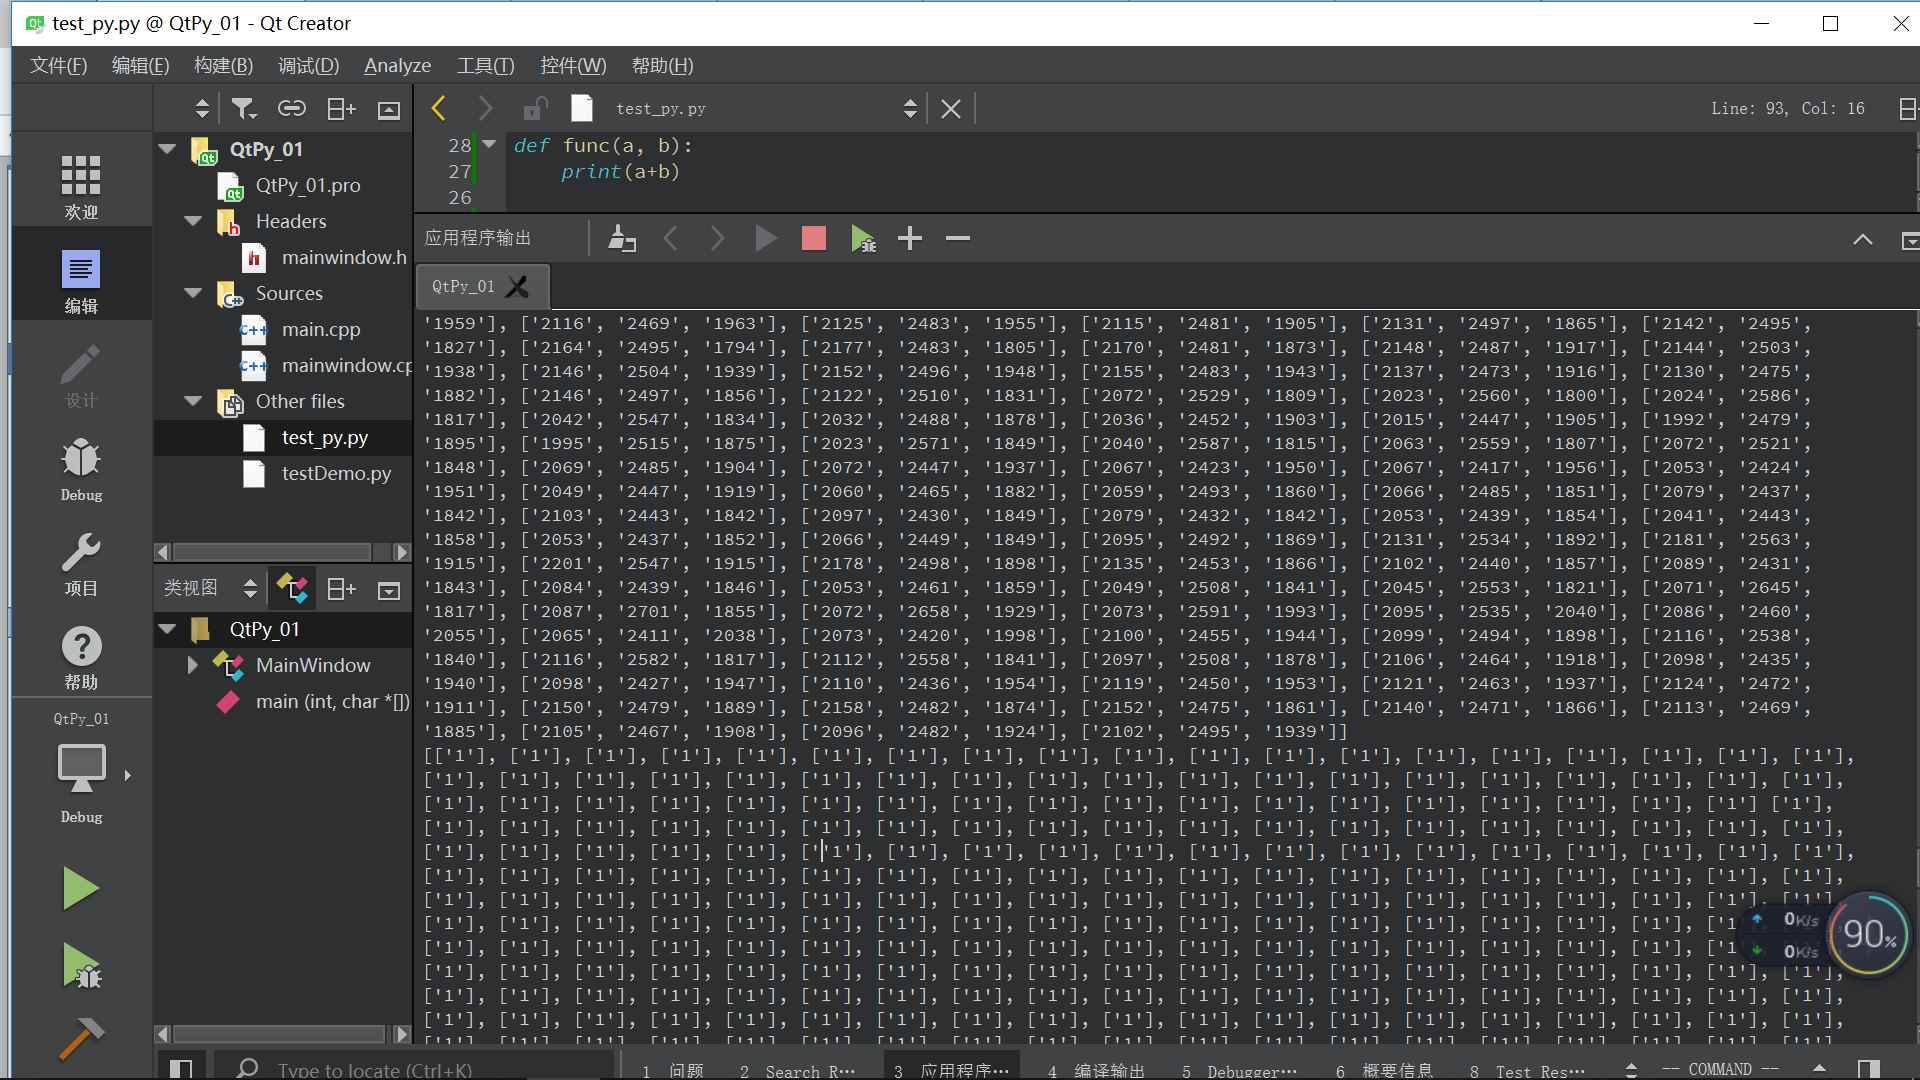Fold the code block at line 28
1920x1080 pixels.
click(489, 145)
